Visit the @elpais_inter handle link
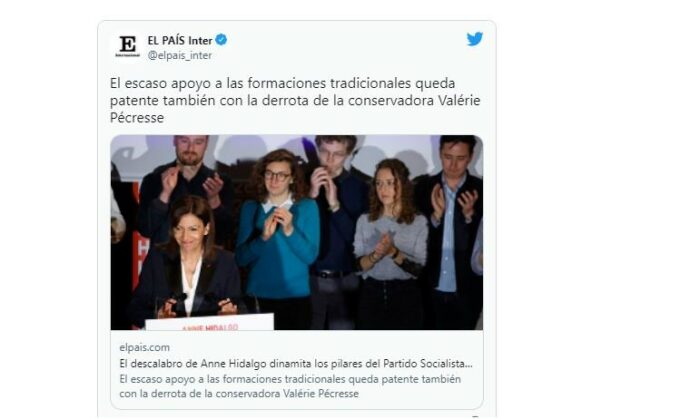Image resolution: width=700 pixels, height=419 pixels. click(x=179, y=55)
